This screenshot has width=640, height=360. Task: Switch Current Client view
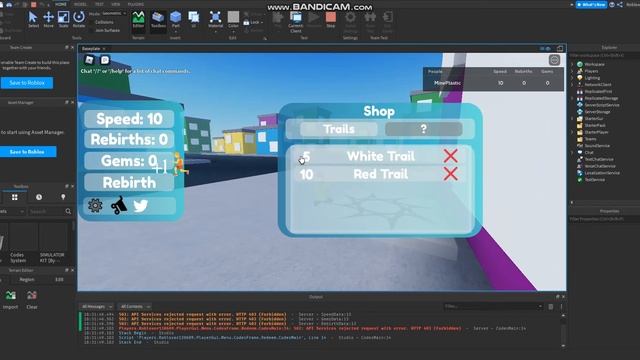[296, 22]
